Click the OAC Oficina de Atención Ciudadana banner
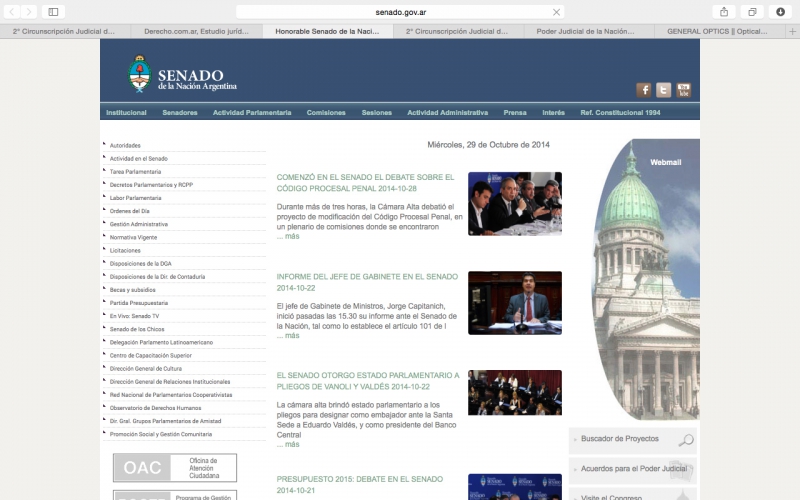The width and height of the screenshot is (800, 500). (x=175, y=468)
